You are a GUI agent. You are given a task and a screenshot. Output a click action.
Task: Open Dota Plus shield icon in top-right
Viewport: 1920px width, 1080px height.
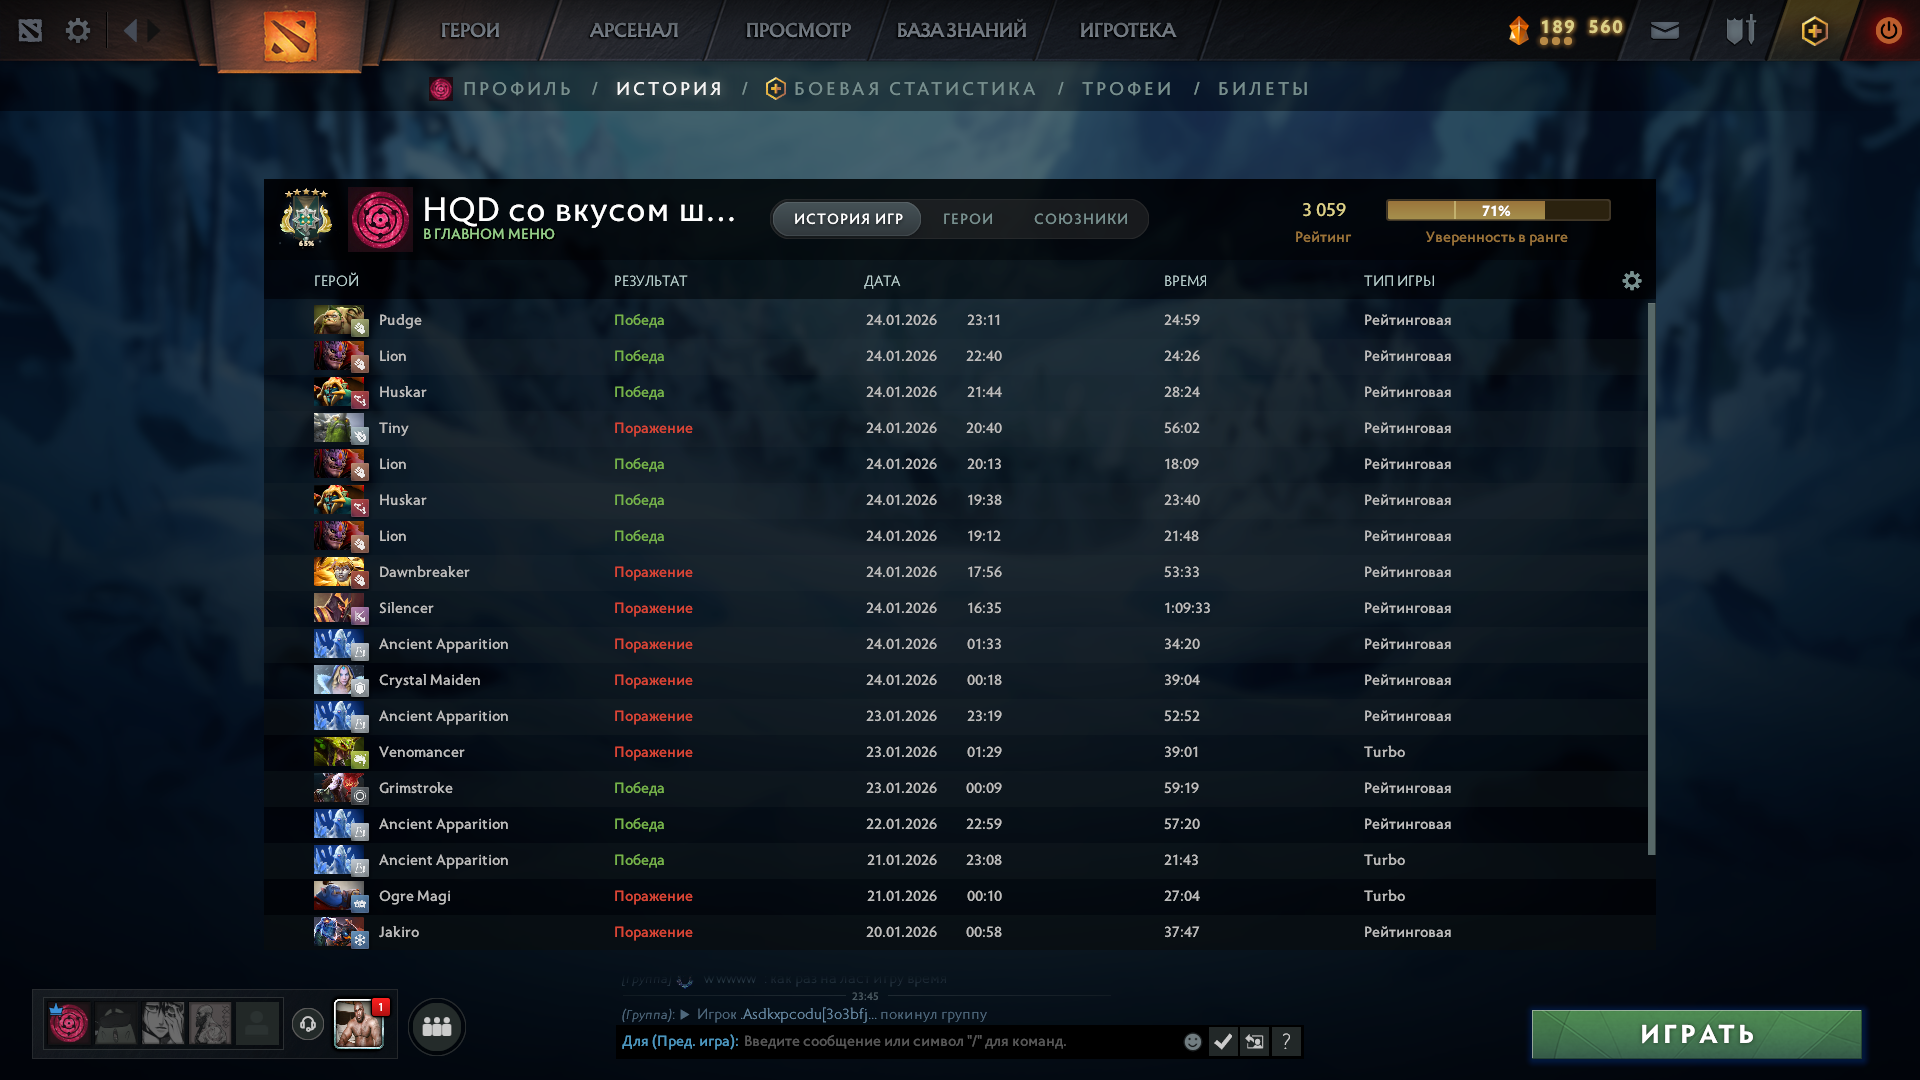(1814, 30)
